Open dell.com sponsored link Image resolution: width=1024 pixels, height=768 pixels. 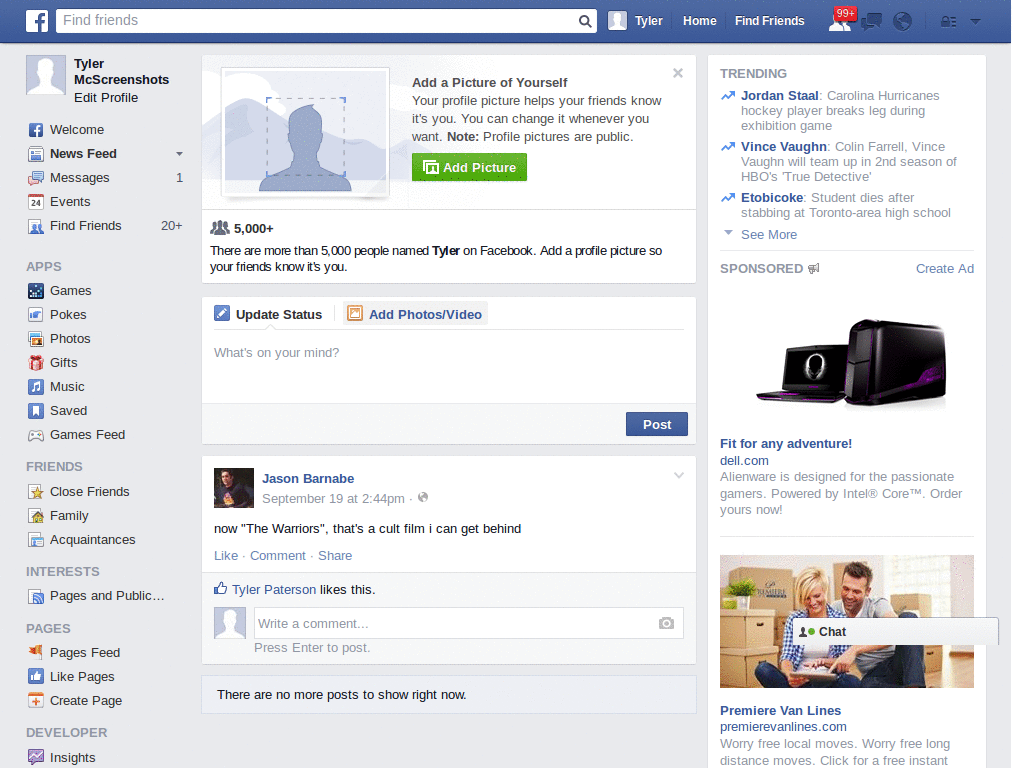point(744,461)
